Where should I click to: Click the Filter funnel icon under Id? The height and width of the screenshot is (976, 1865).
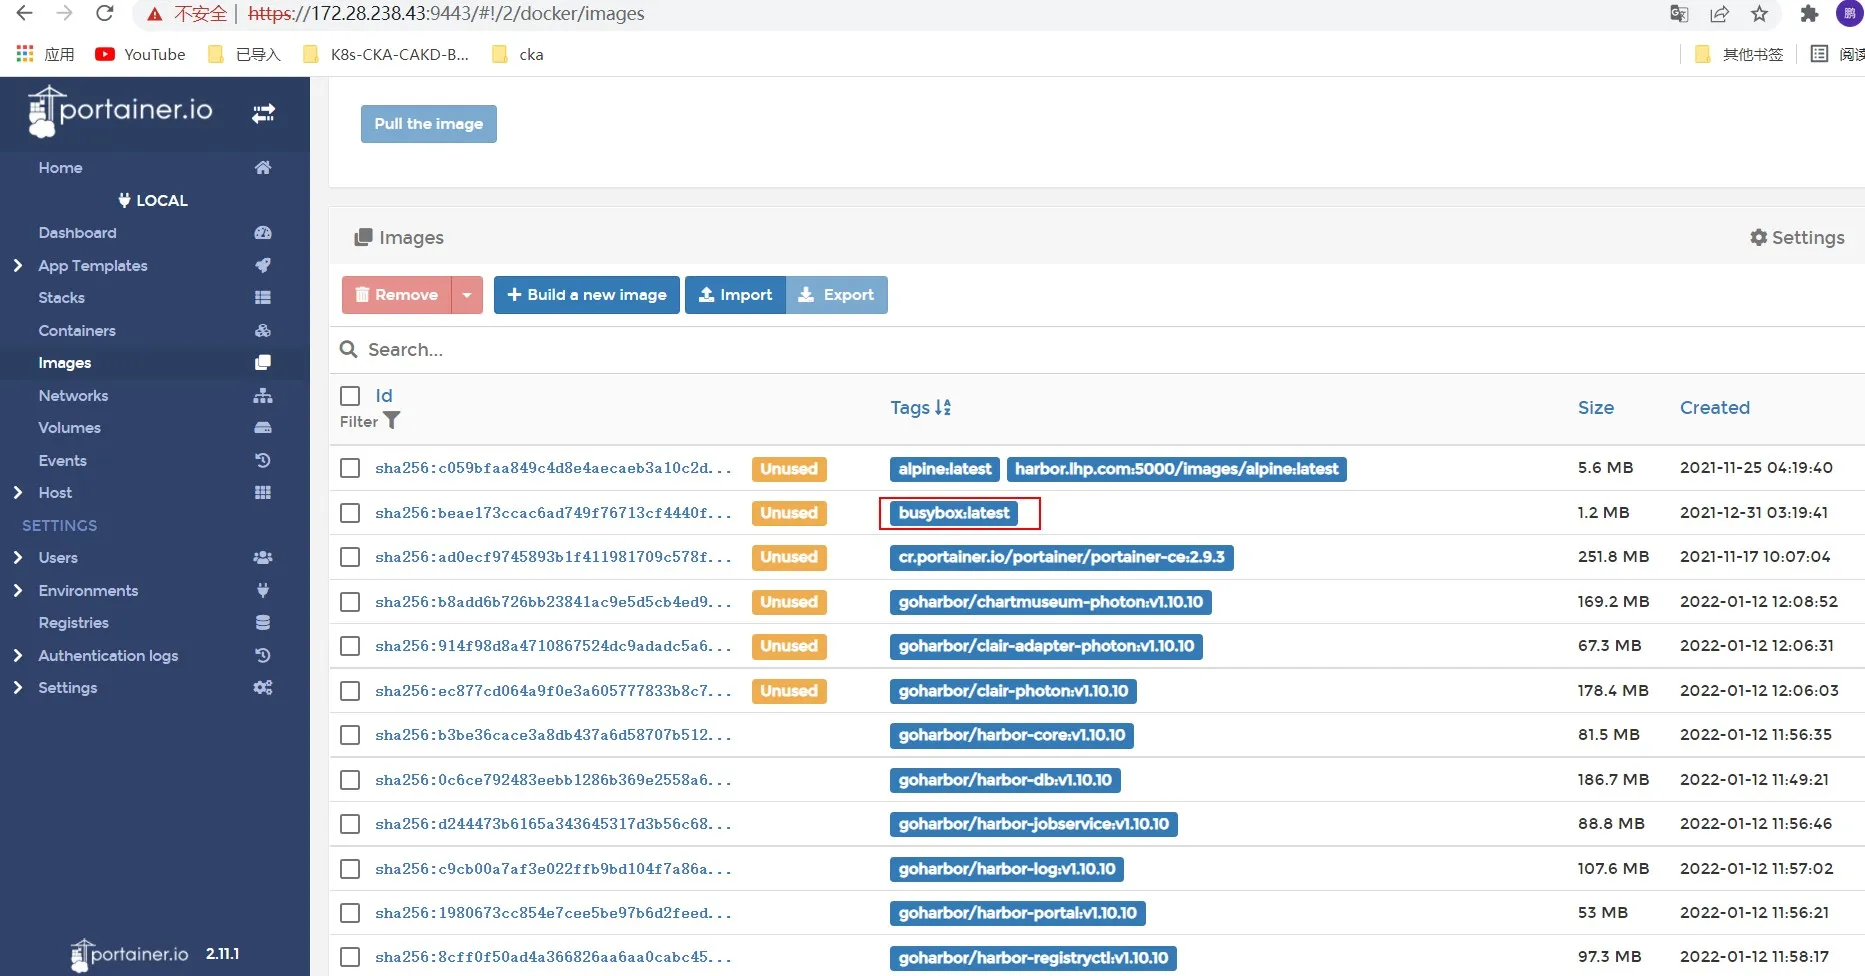[392, 421]
